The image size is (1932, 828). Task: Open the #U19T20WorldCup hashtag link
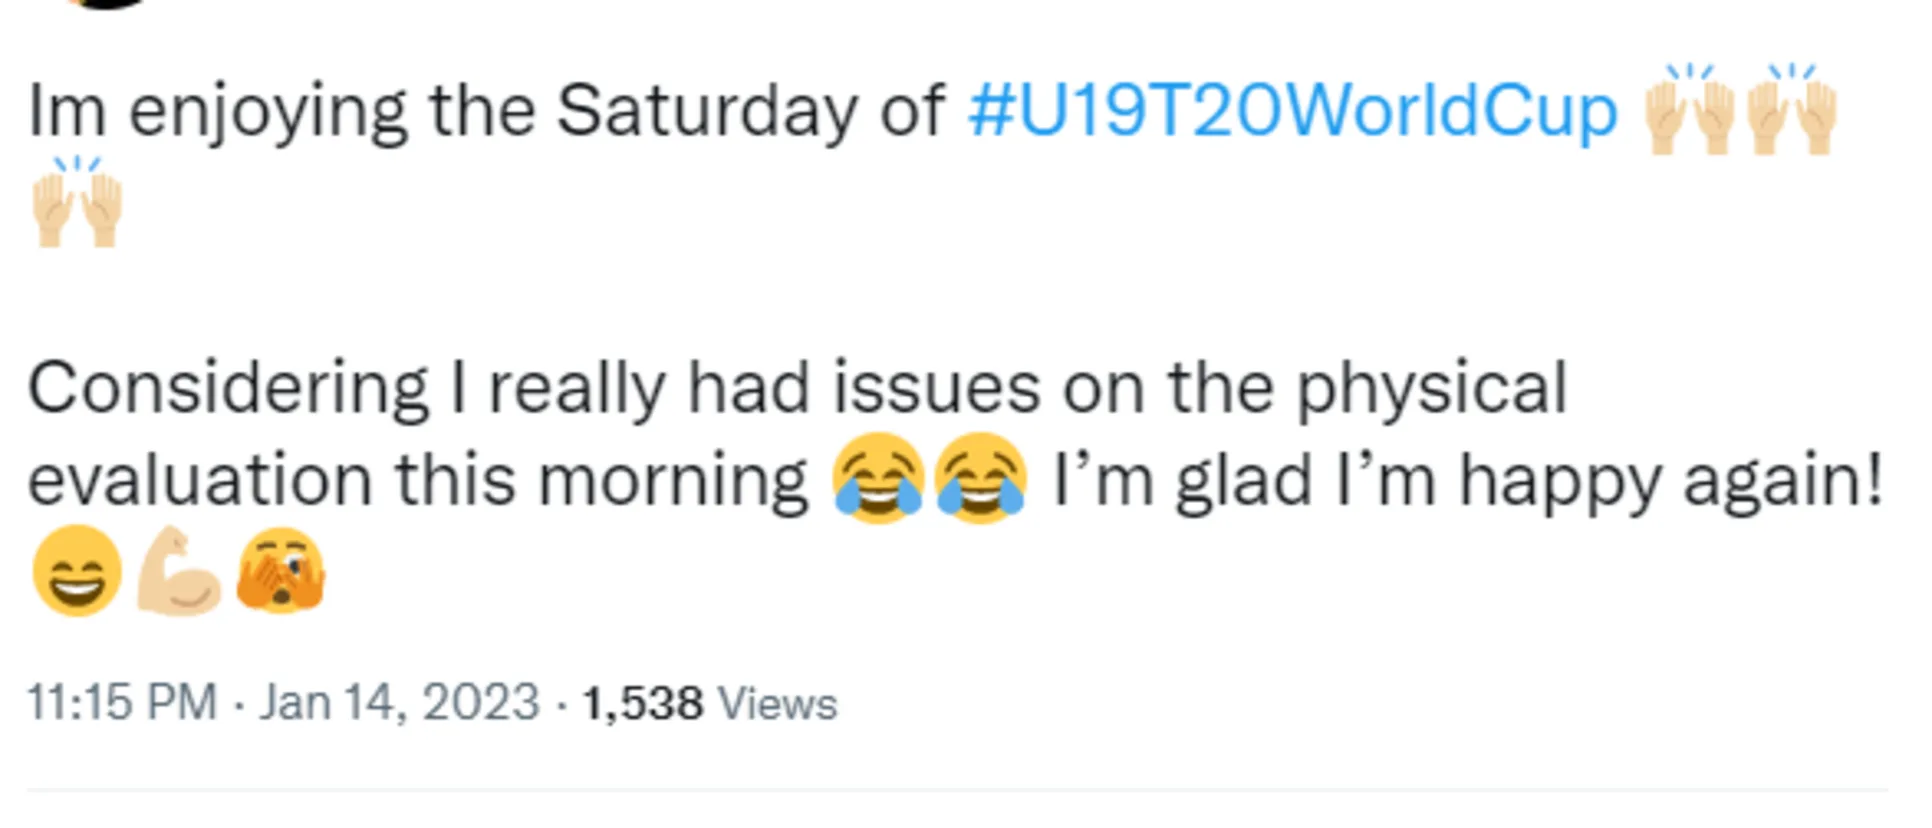click(1292, 111)
